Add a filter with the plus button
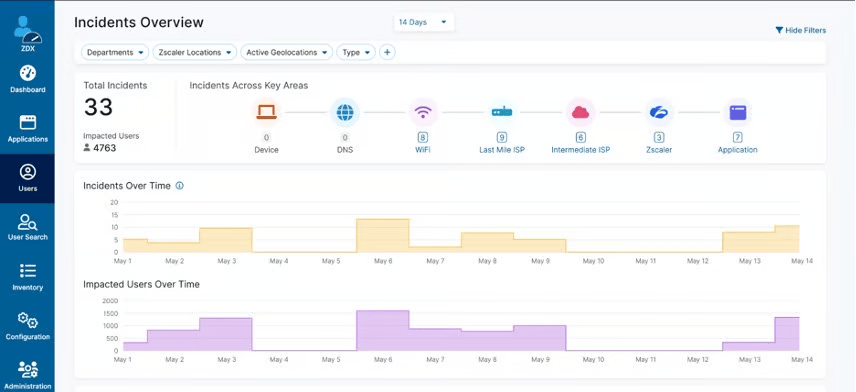856x392 pixels. pyautogui.click(x=387, y=52)
